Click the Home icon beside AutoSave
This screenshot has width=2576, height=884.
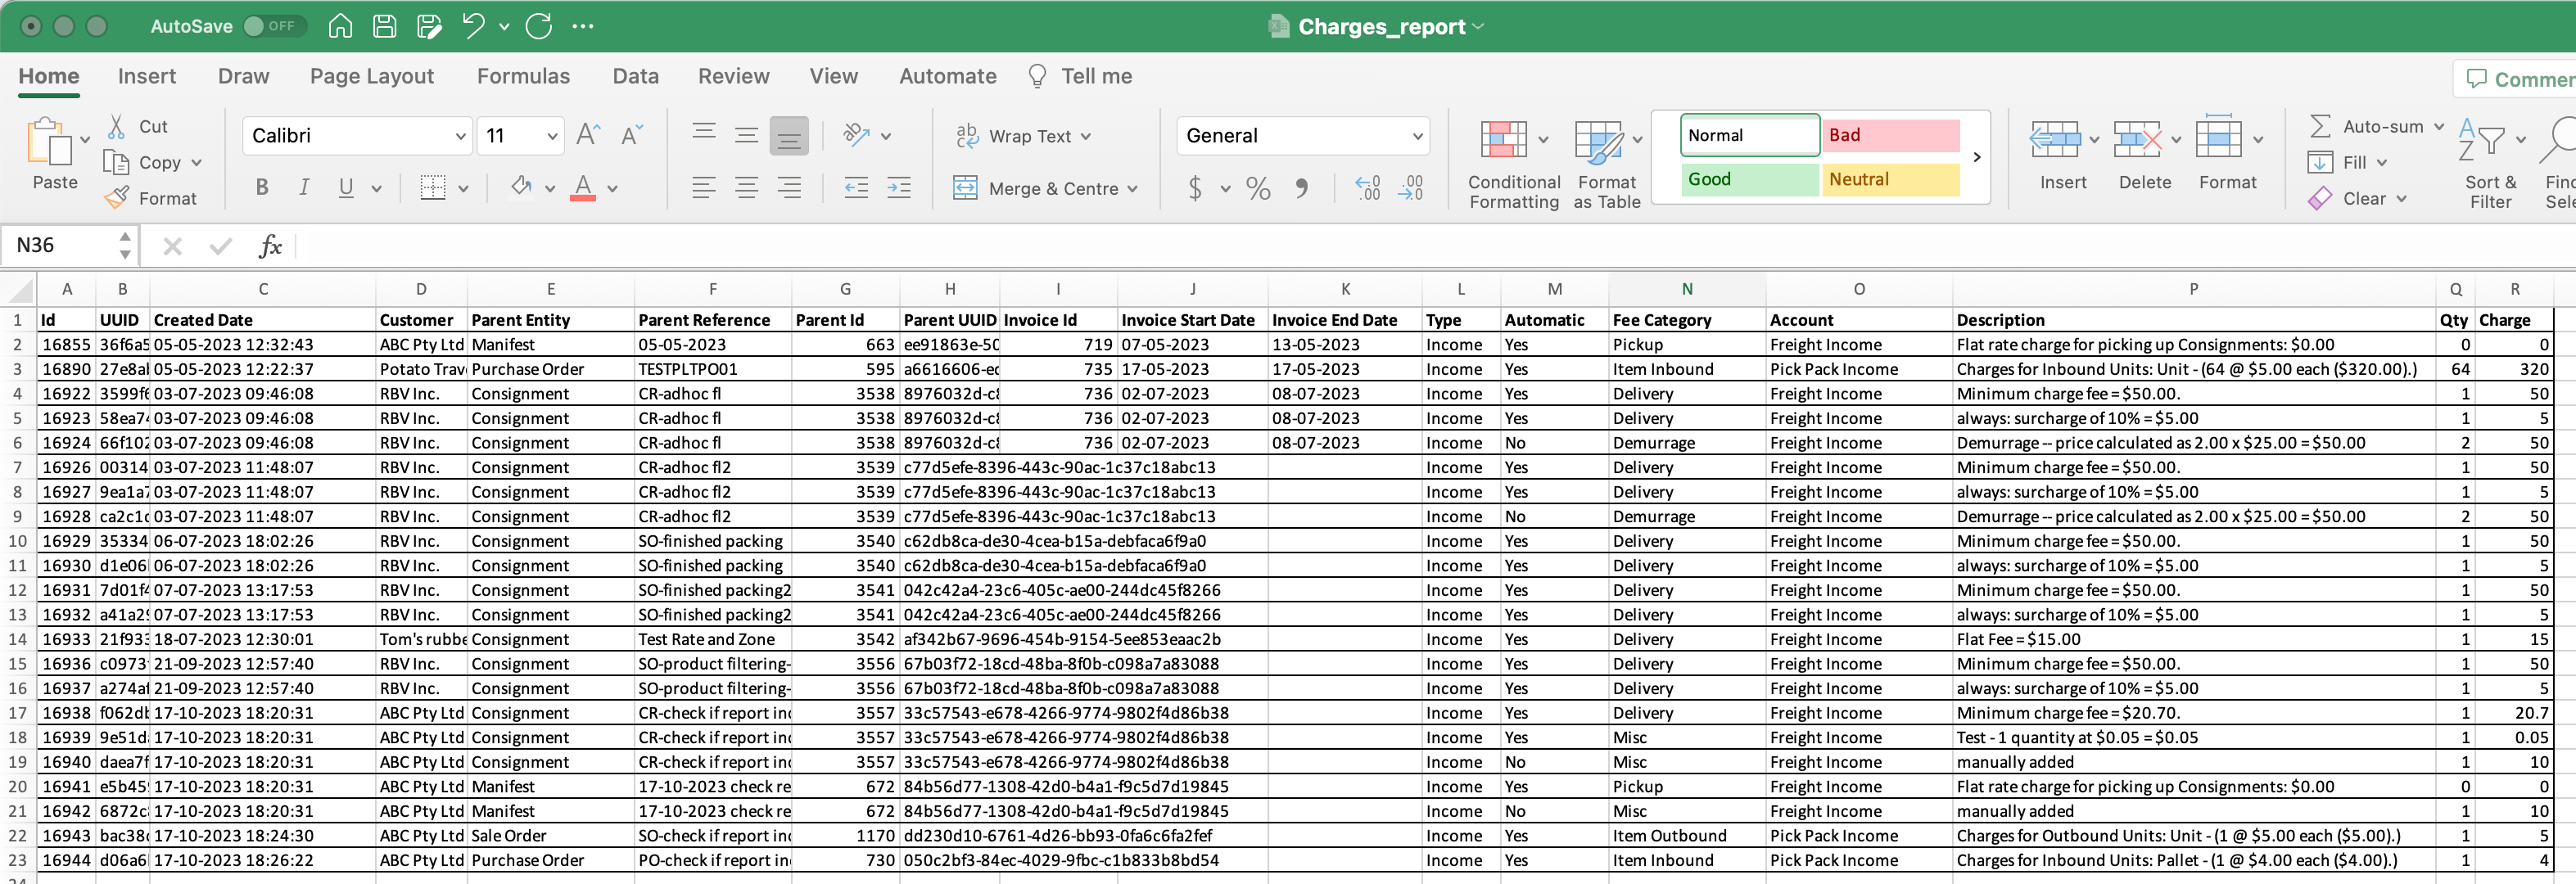tap(340, 26)
